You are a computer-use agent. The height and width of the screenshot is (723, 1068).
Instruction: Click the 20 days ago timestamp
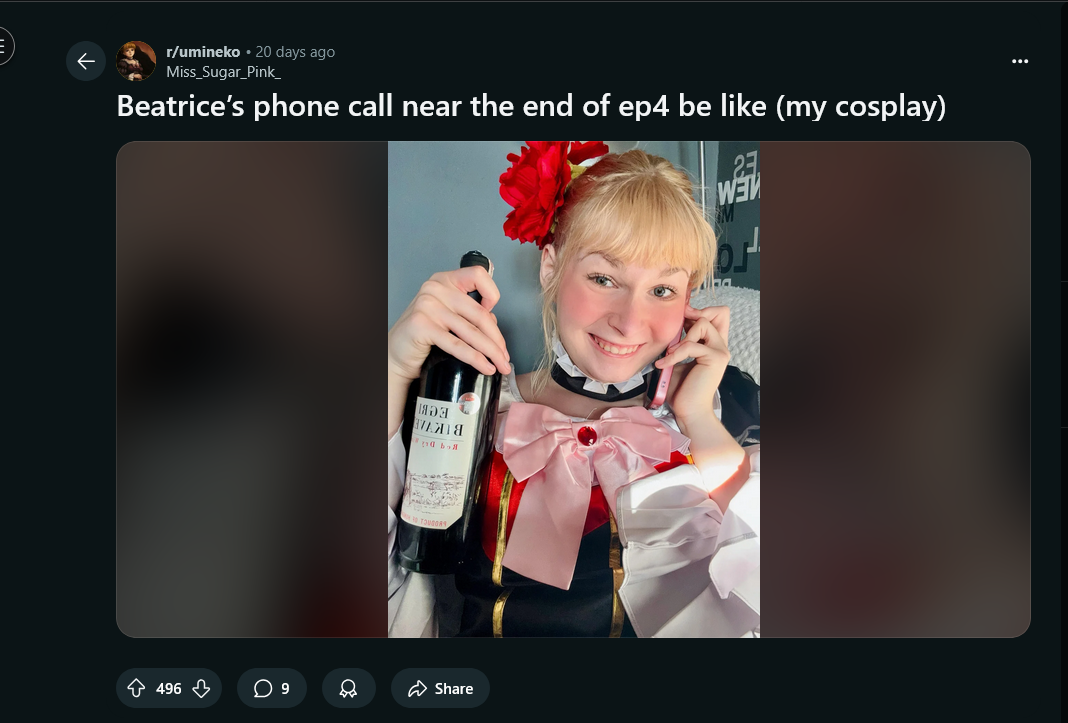pyautogui.click(x=295, y=52)
